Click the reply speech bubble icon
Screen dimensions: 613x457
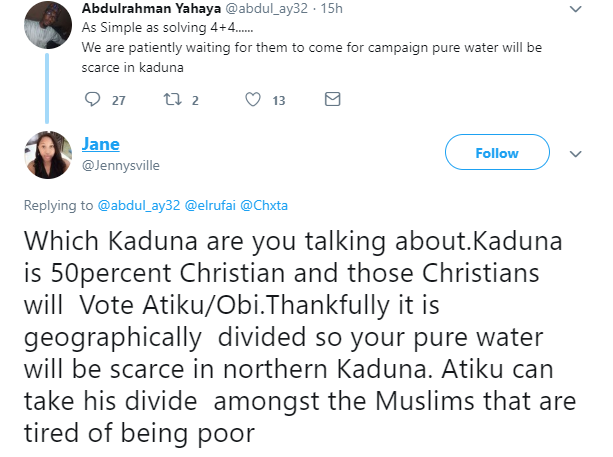pos(93,100)
